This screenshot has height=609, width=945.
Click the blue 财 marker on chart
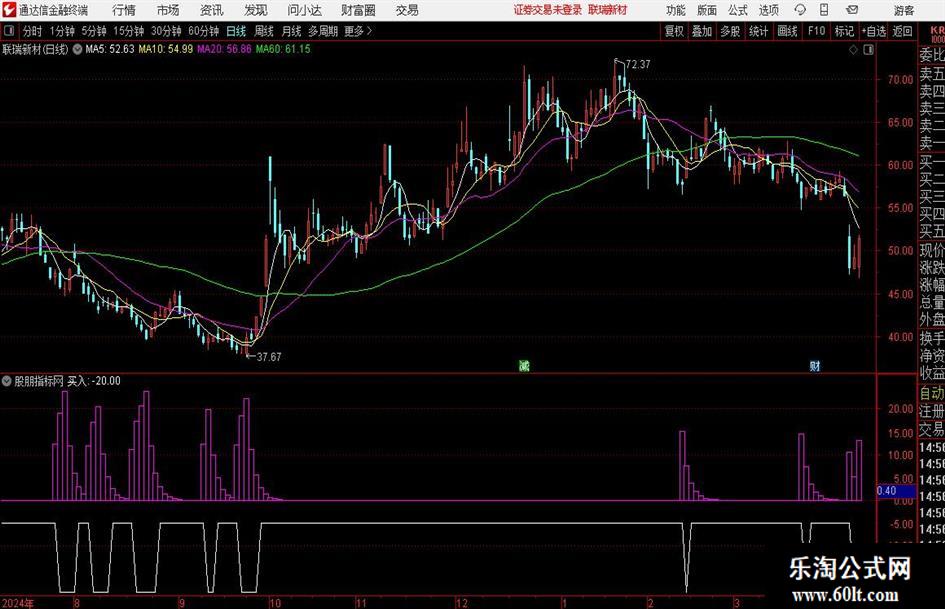click(814, 365)
